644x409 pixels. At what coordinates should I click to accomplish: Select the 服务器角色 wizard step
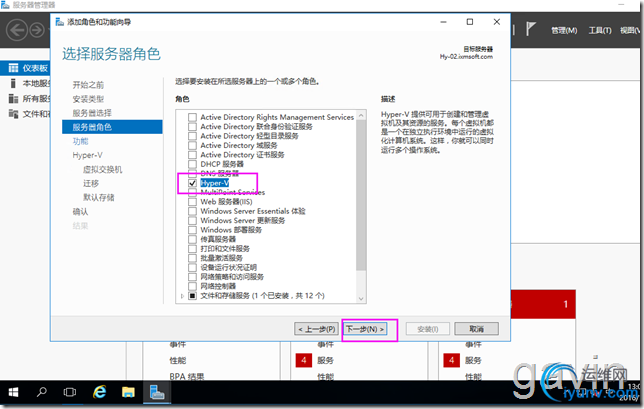112,127
